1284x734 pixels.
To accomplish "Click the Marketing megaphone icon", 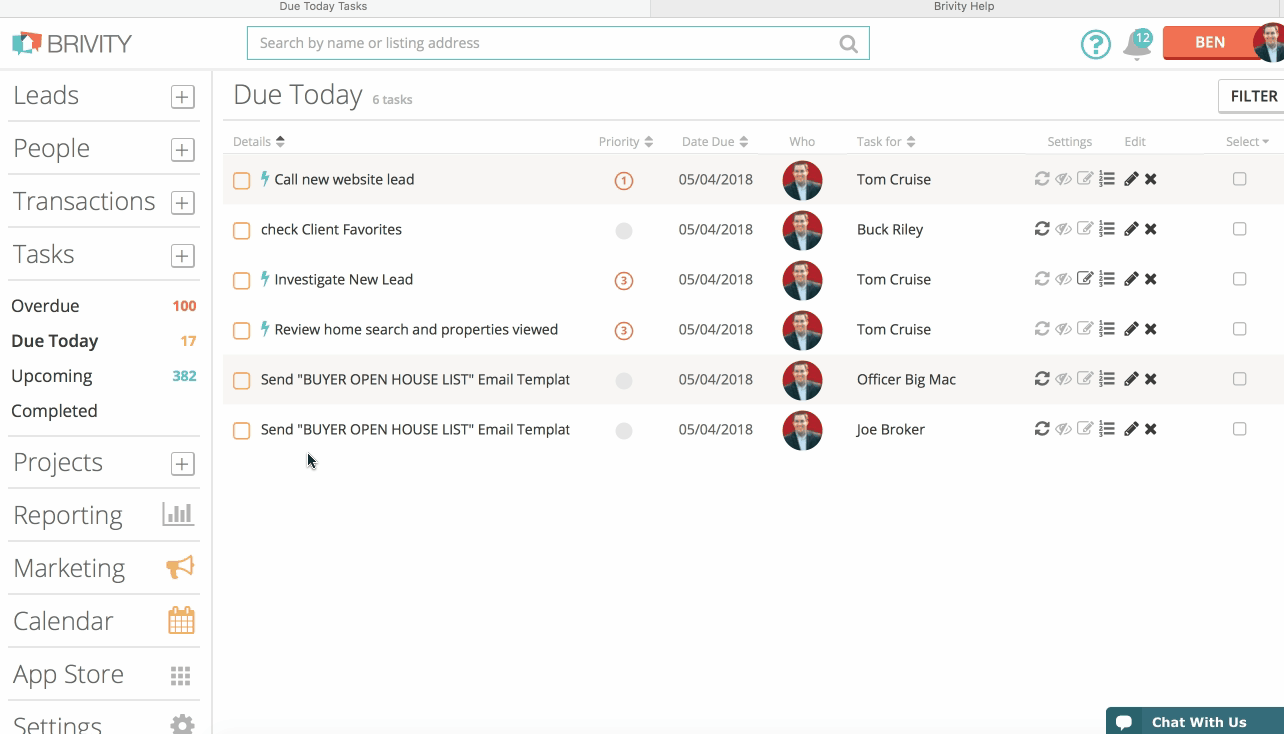I will (x=180, y=567).
